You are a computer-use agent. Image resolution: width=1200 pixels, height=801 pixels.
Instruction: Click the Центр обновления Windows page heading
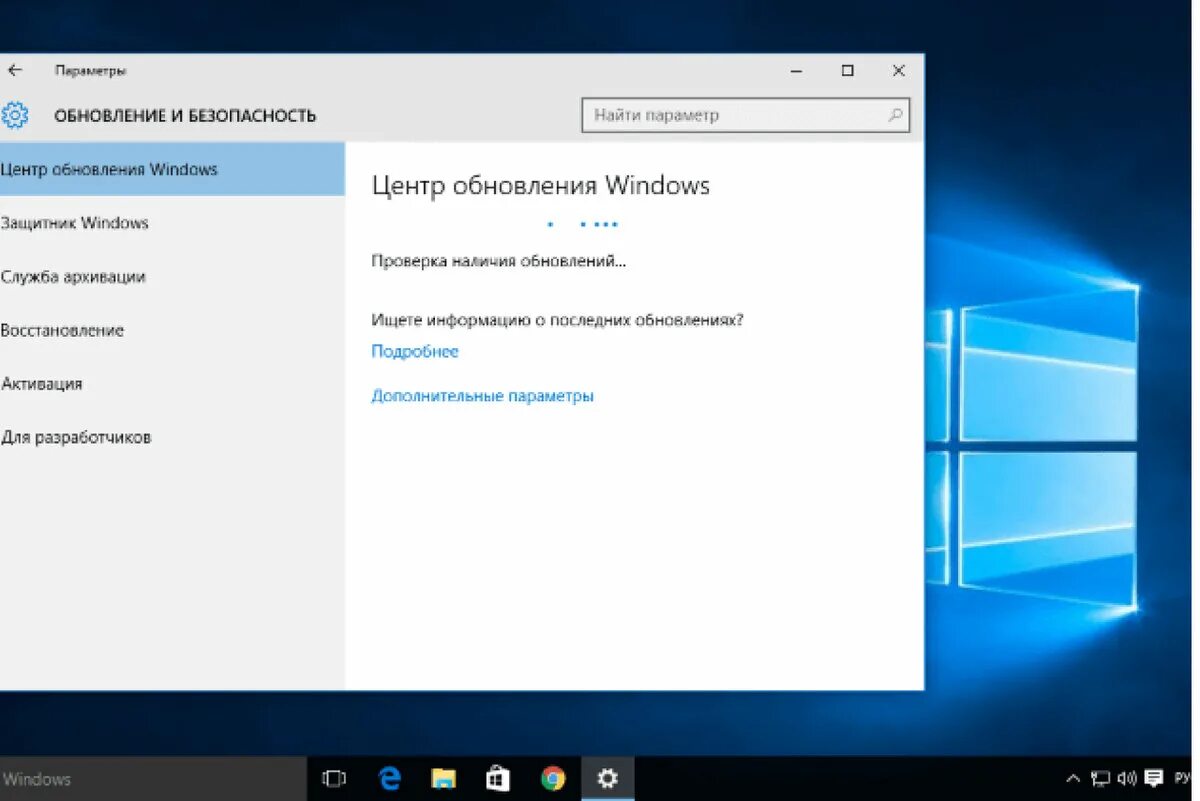pos(541,186)
